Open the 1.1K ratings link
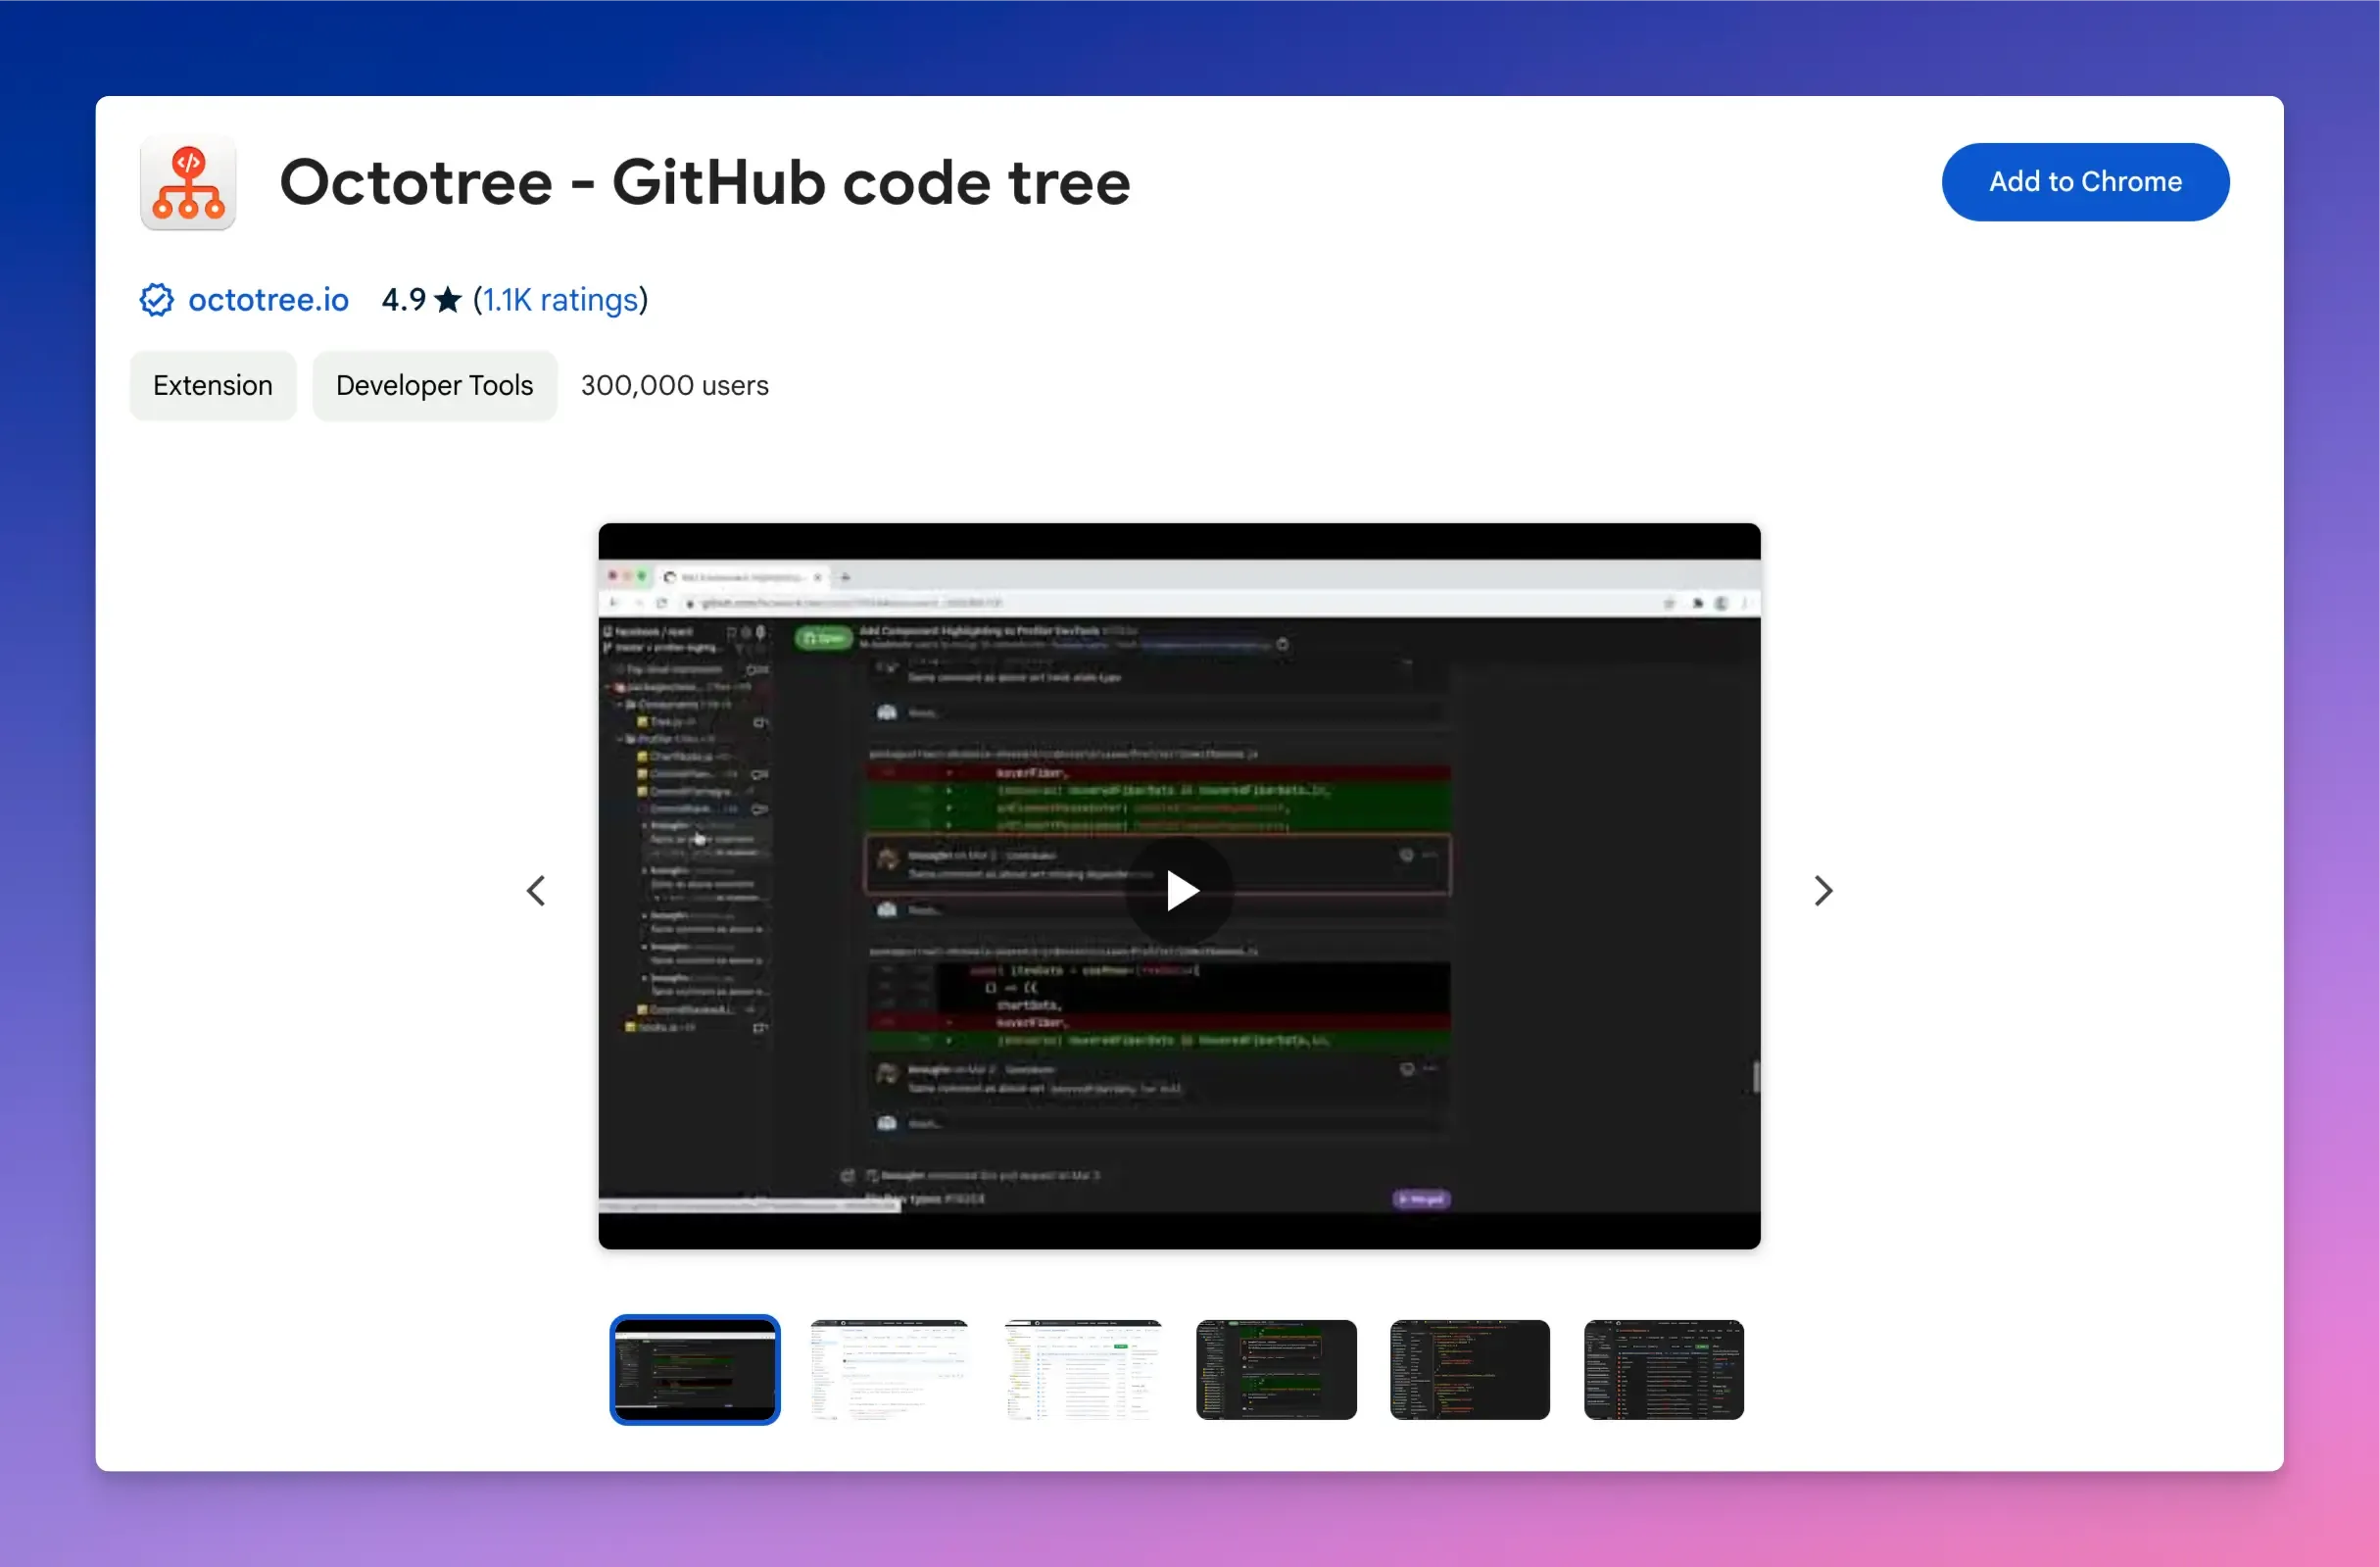The width and height of the screenshot is (2380, 1567). point(560,300)
